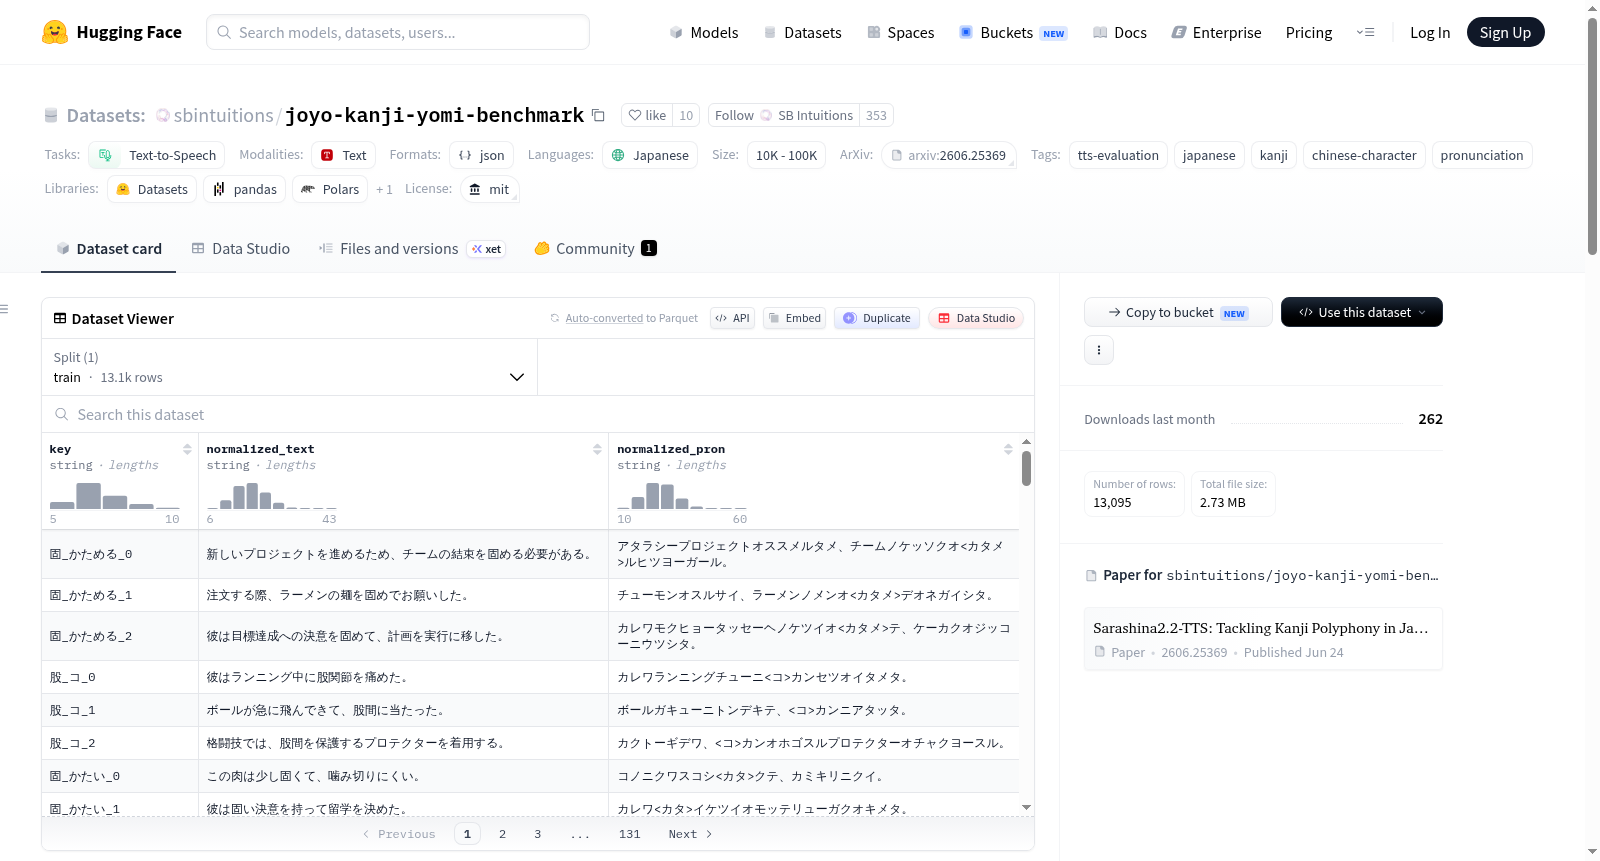The height and width of the screenshot is (861, 1600).
Task: Click the API button in Dataset Viewer
Action: (x=732, y=318)
